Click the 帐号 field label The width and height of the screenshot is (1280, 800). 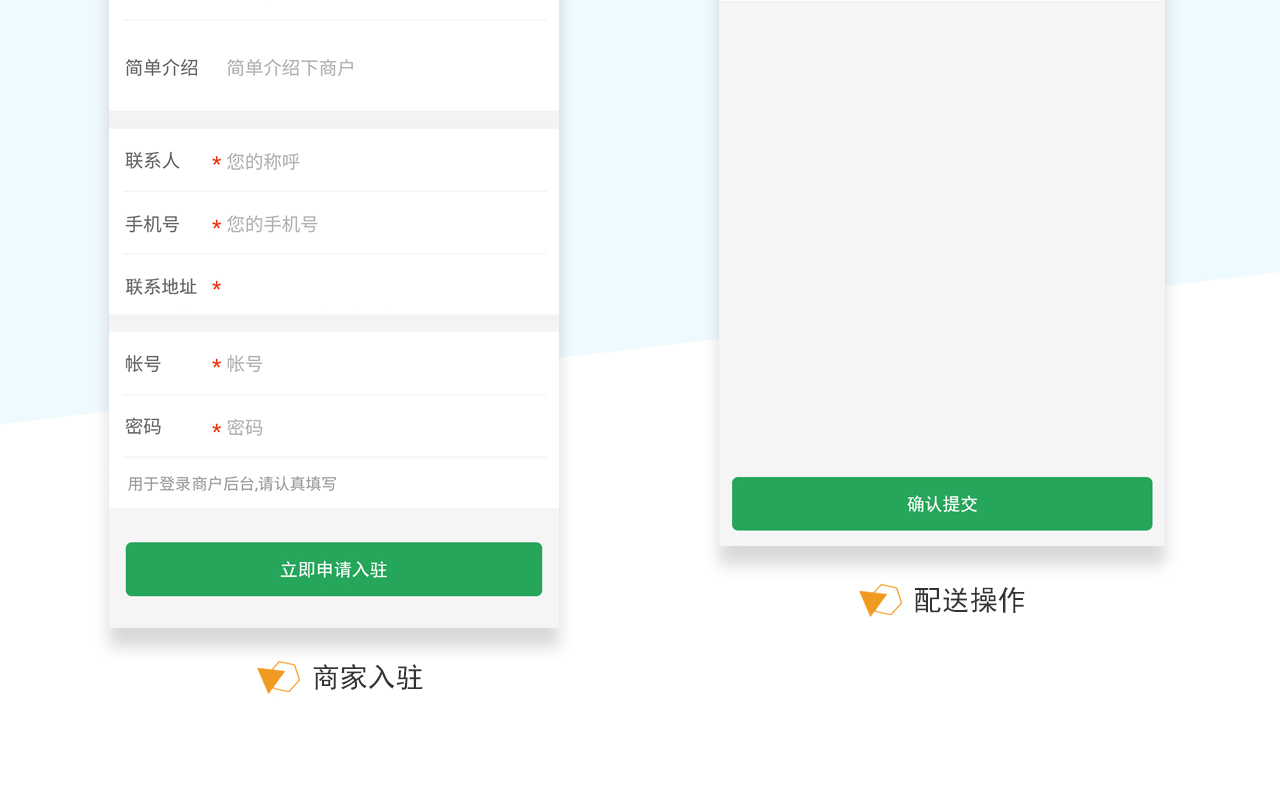click(x=143, y=364)
